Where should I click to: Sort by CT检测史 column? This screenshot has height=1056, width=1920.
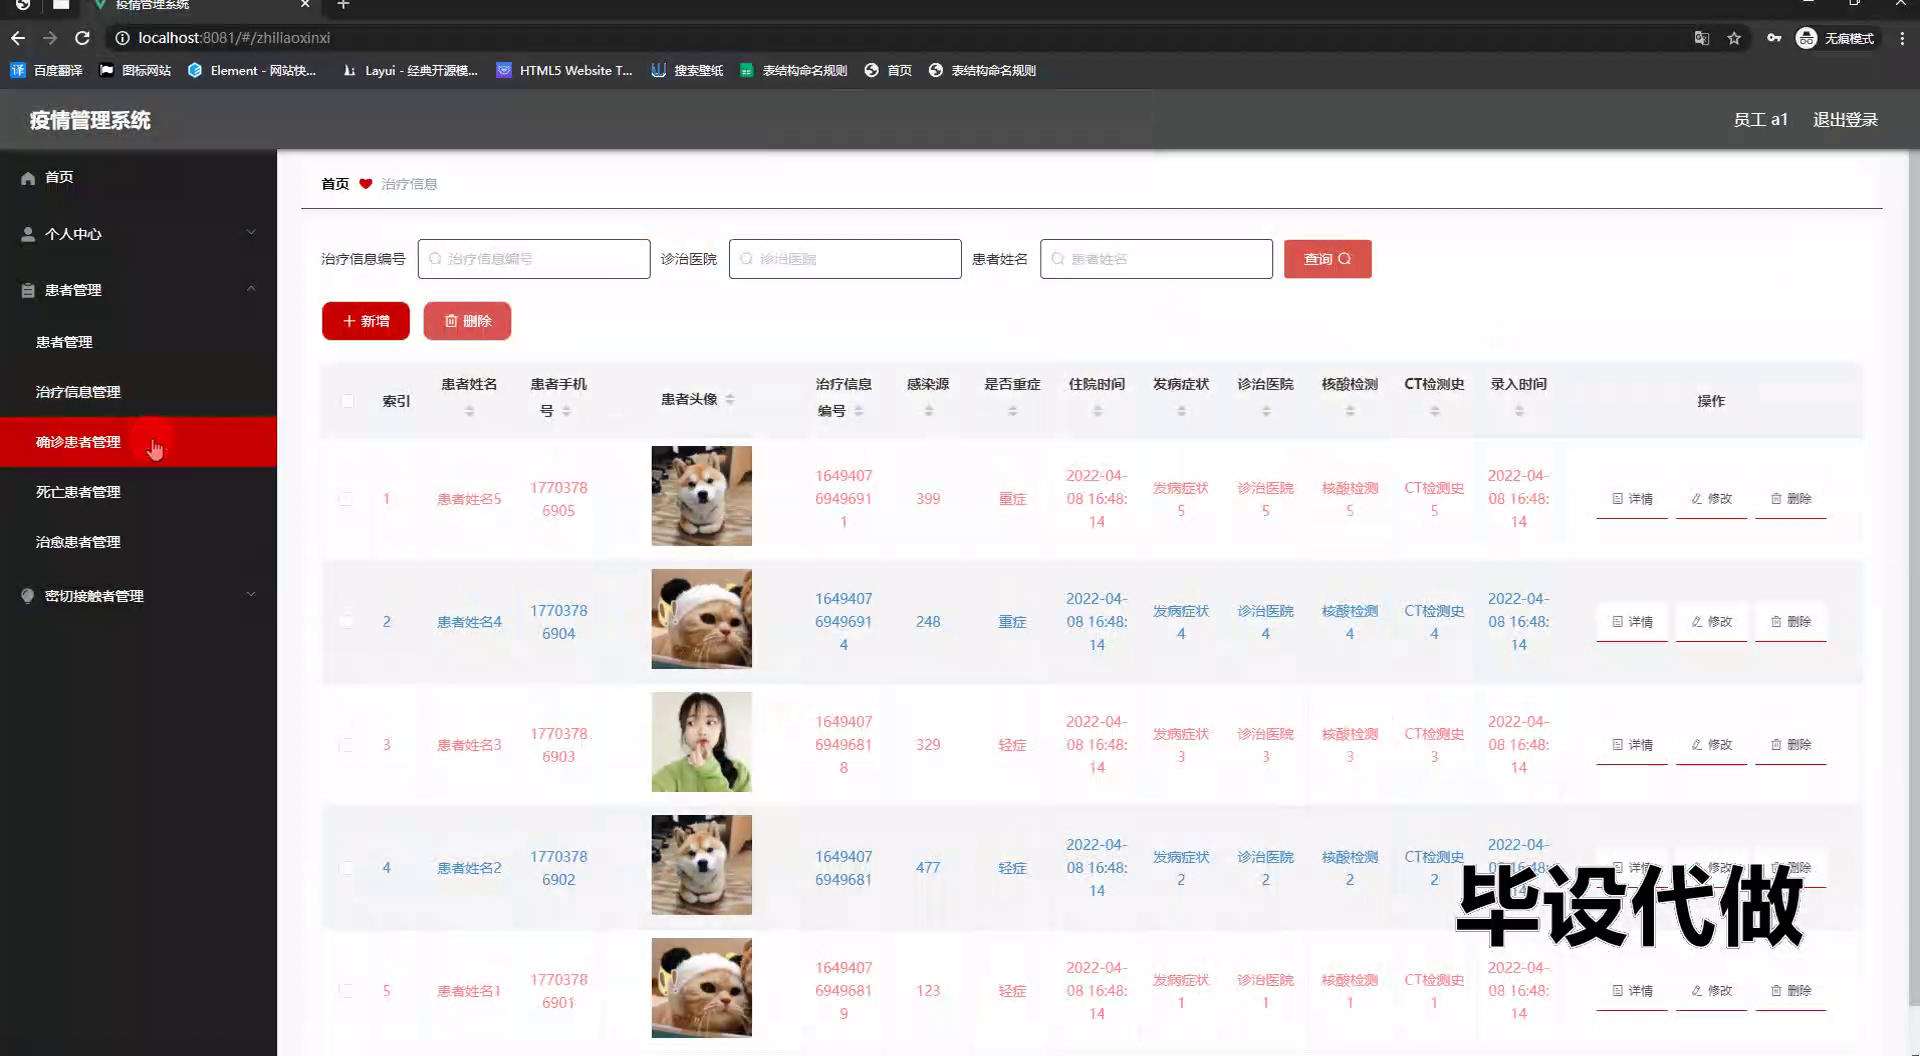tap(1434, 411)
